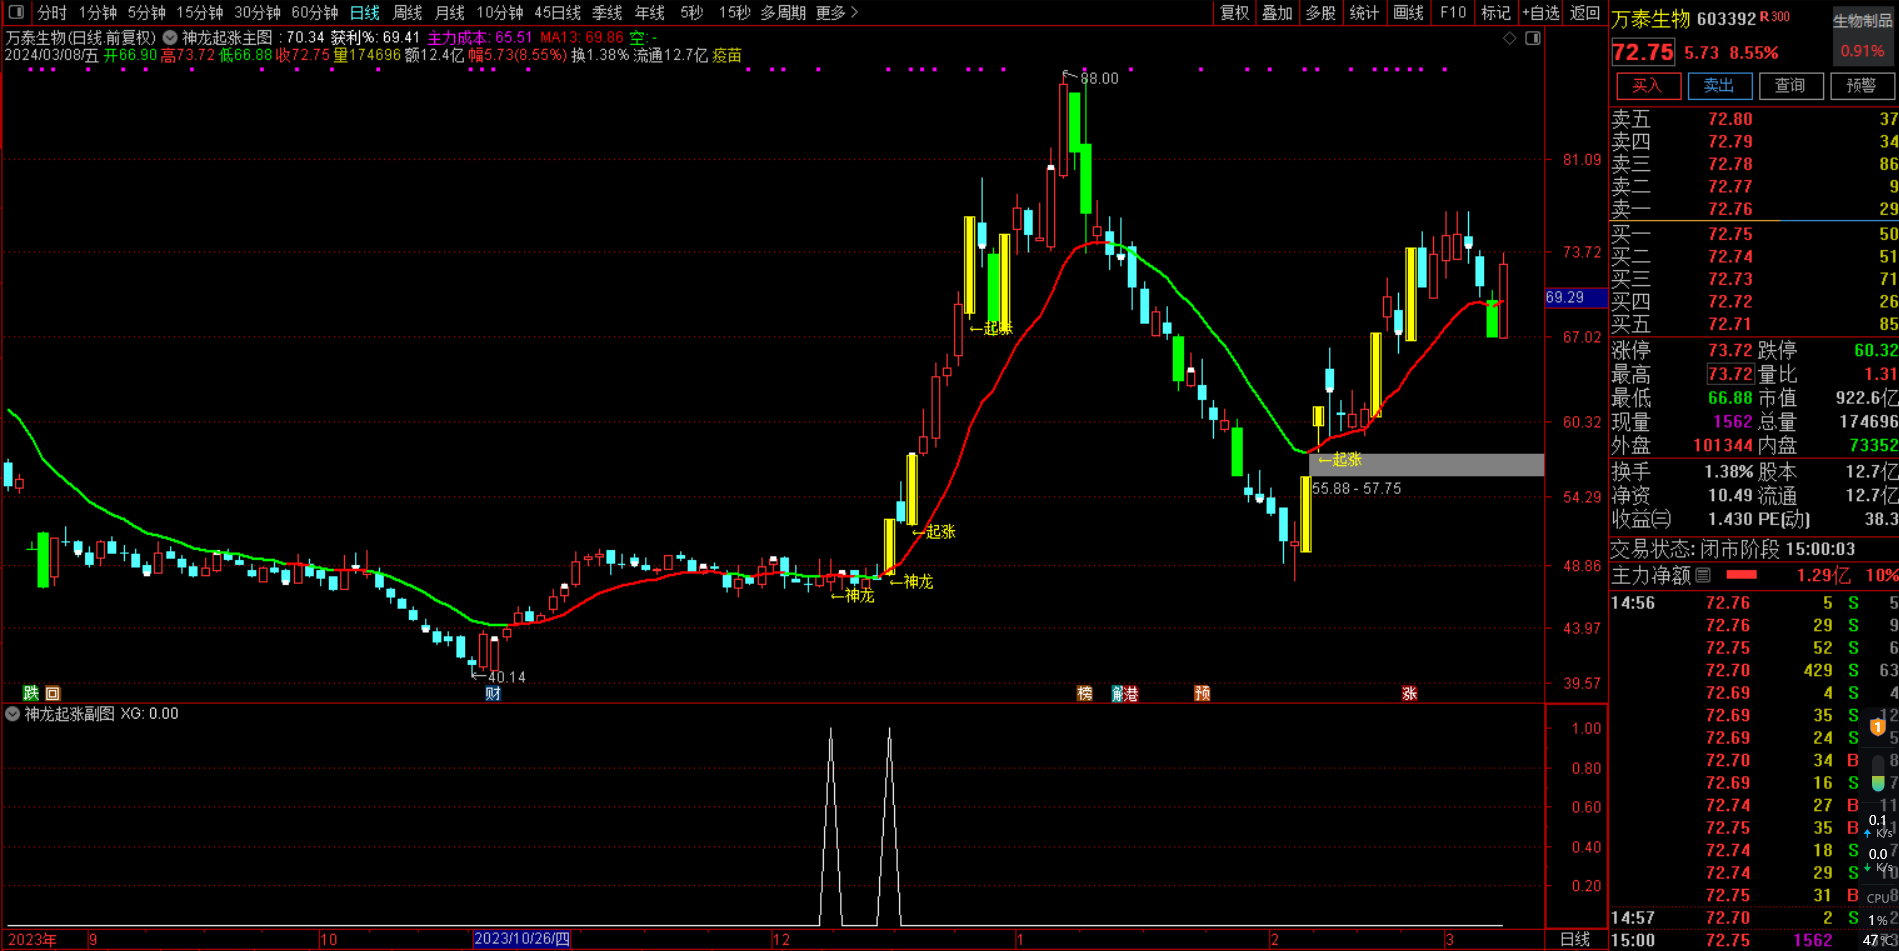Click the diamond marker icon above chart
This screenshot has height=951, width=1899.
coord(1510,38)
